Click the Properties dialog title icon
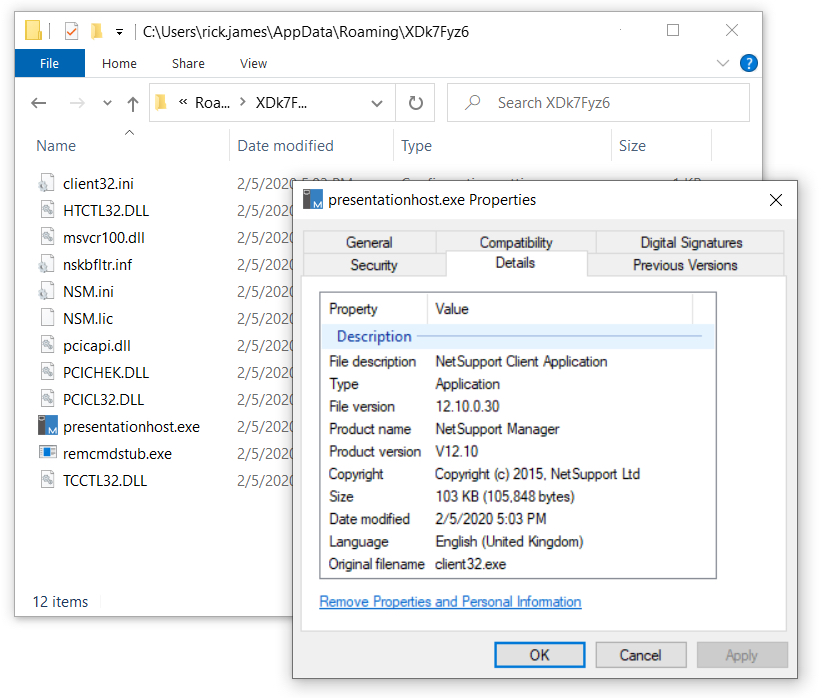Viewport: 827px width, 698px height. point(313,199)
